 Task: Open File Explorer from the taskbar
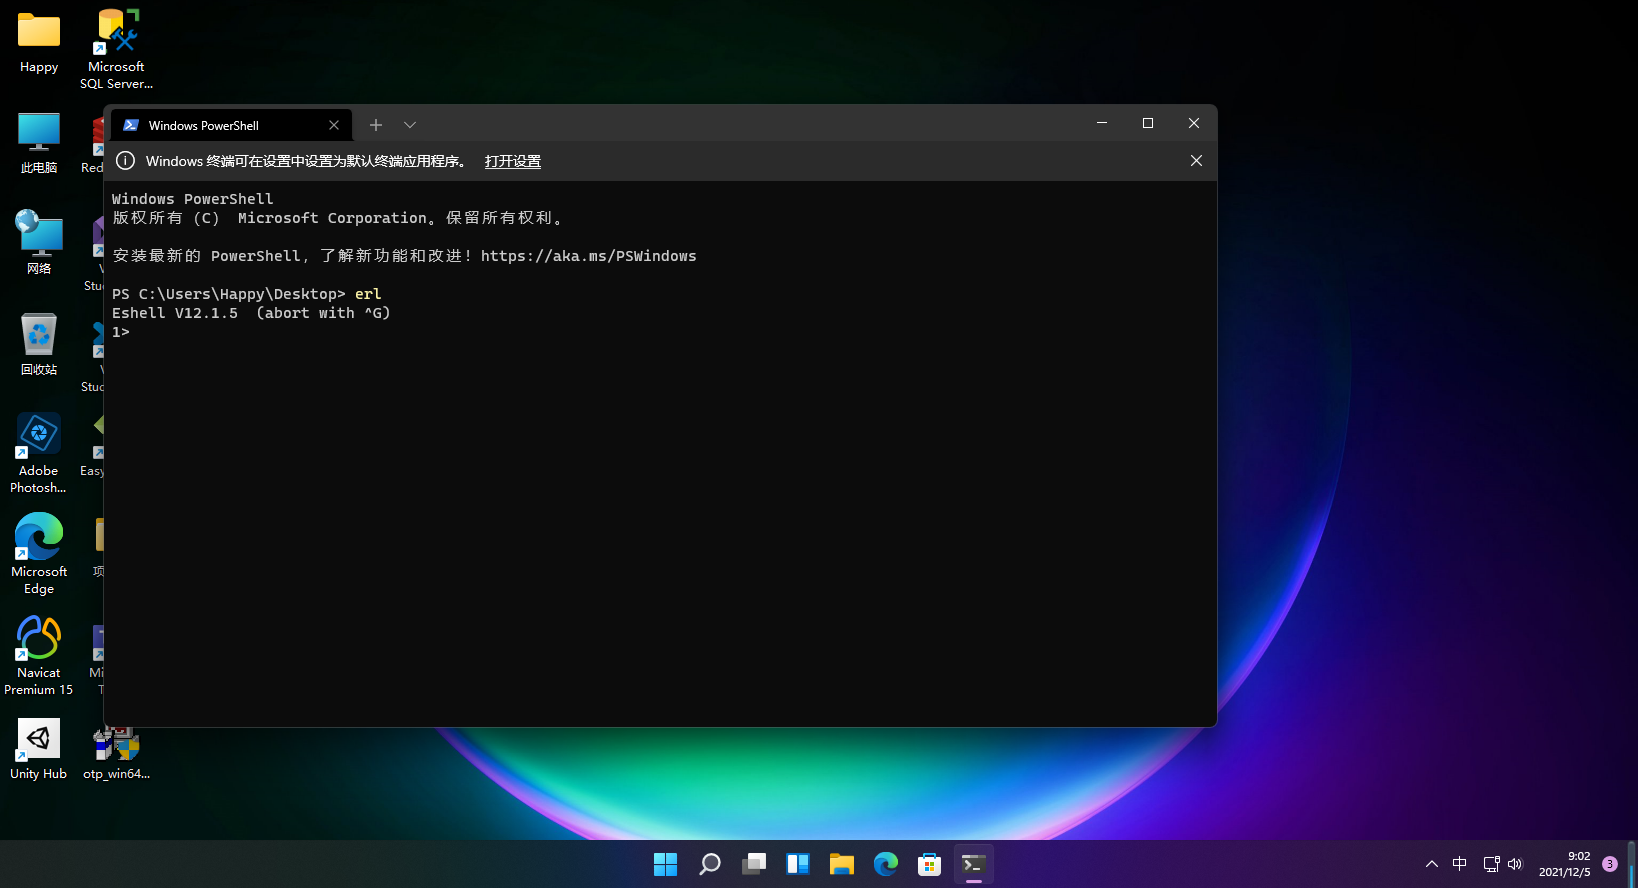pos(841,864)
